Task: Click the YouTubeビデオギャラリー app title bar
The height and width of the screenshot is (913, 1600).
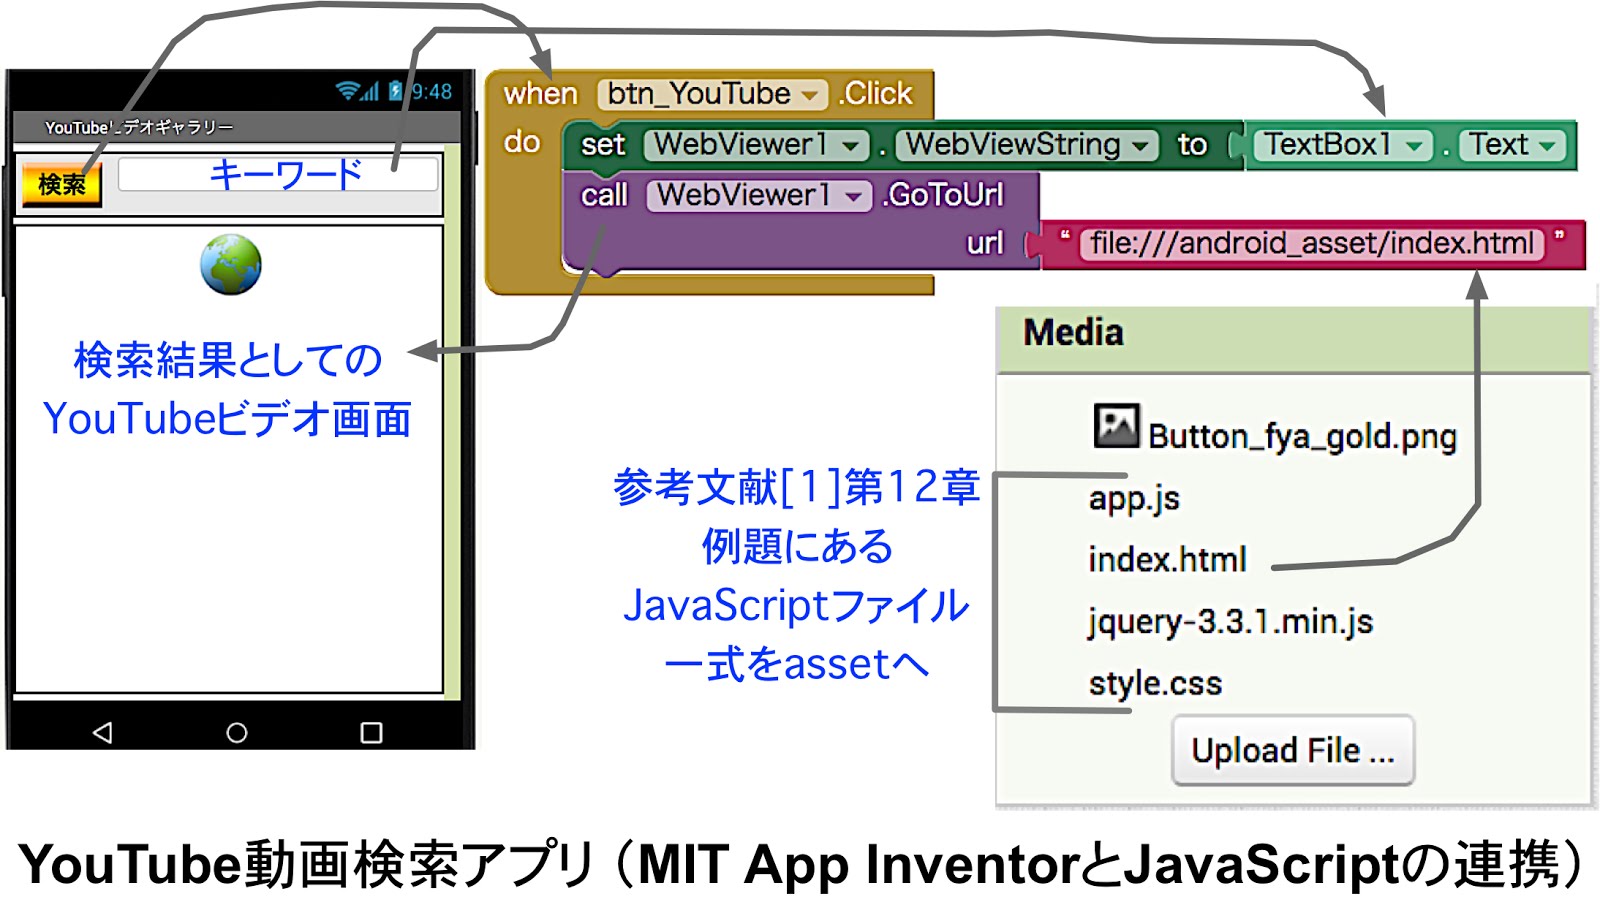Action: 236,128
